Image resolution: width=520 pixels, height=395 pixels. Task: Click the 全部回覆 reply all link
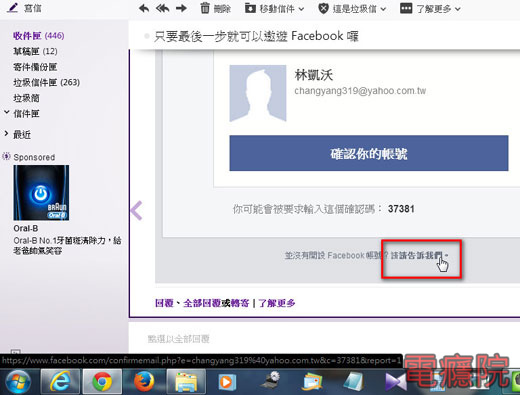point(202,303)
